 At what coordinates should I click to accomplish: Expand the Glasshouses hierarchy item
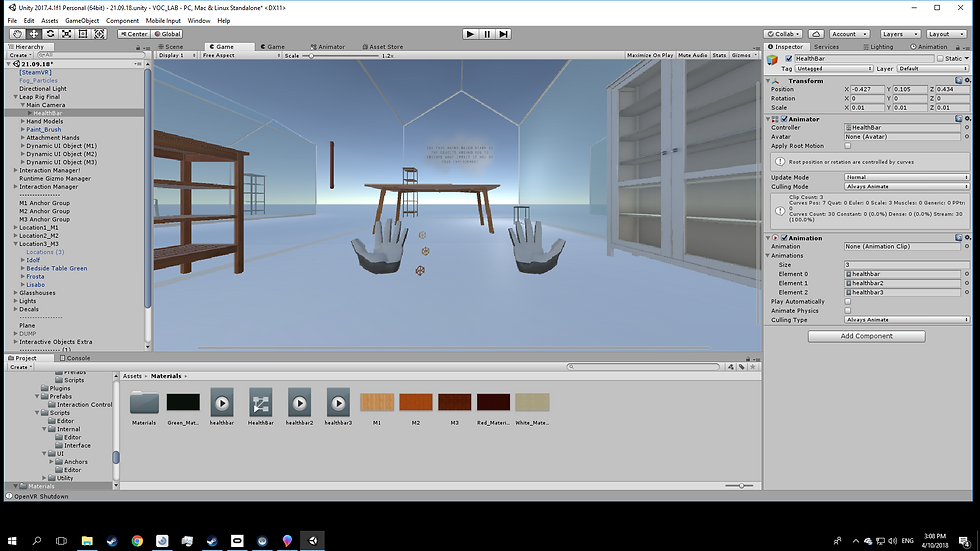(16, 292)
